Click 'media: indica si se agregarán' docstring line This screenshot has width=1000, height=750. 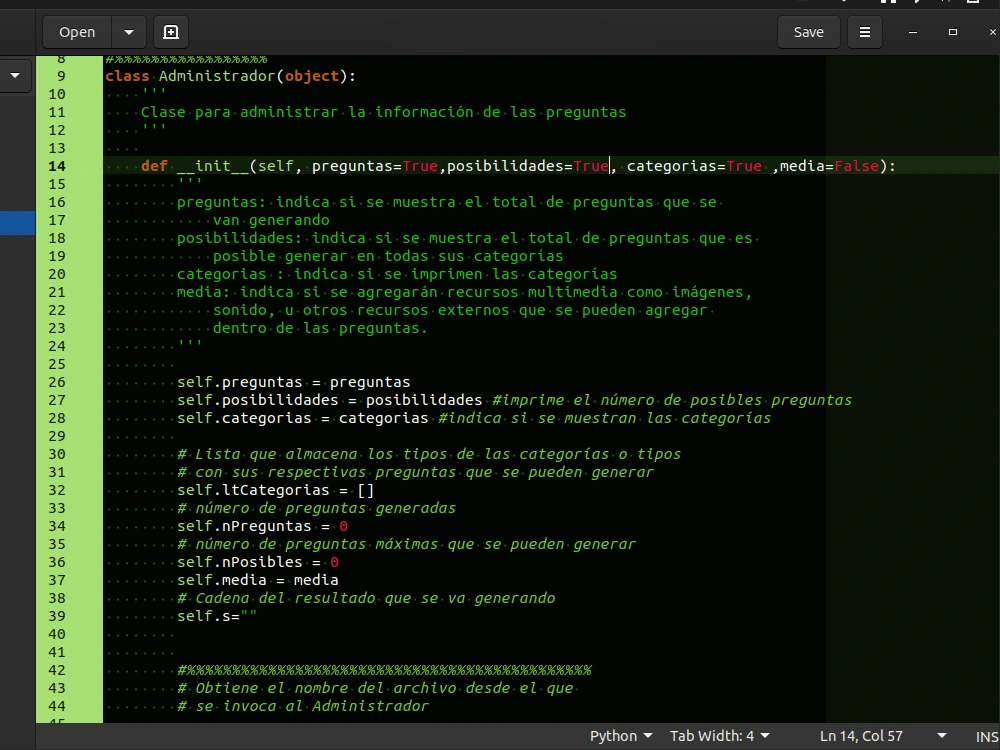tap(307, 292)
